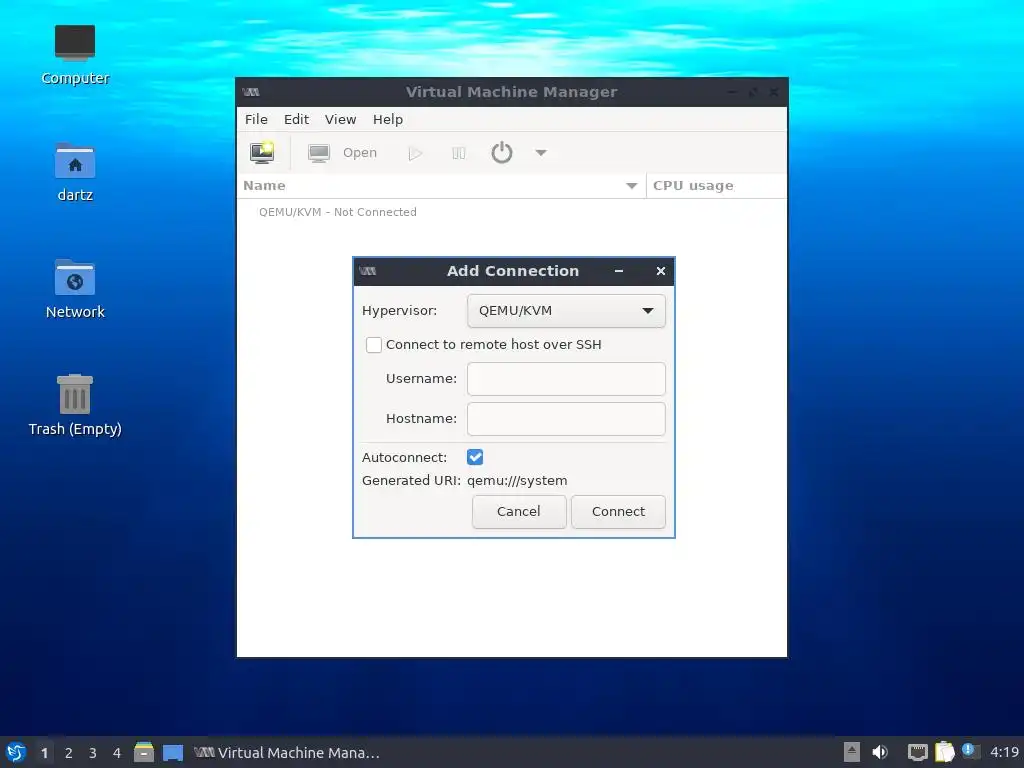Click the Virtual Machine Manager window icon

(x=251, y=92)
